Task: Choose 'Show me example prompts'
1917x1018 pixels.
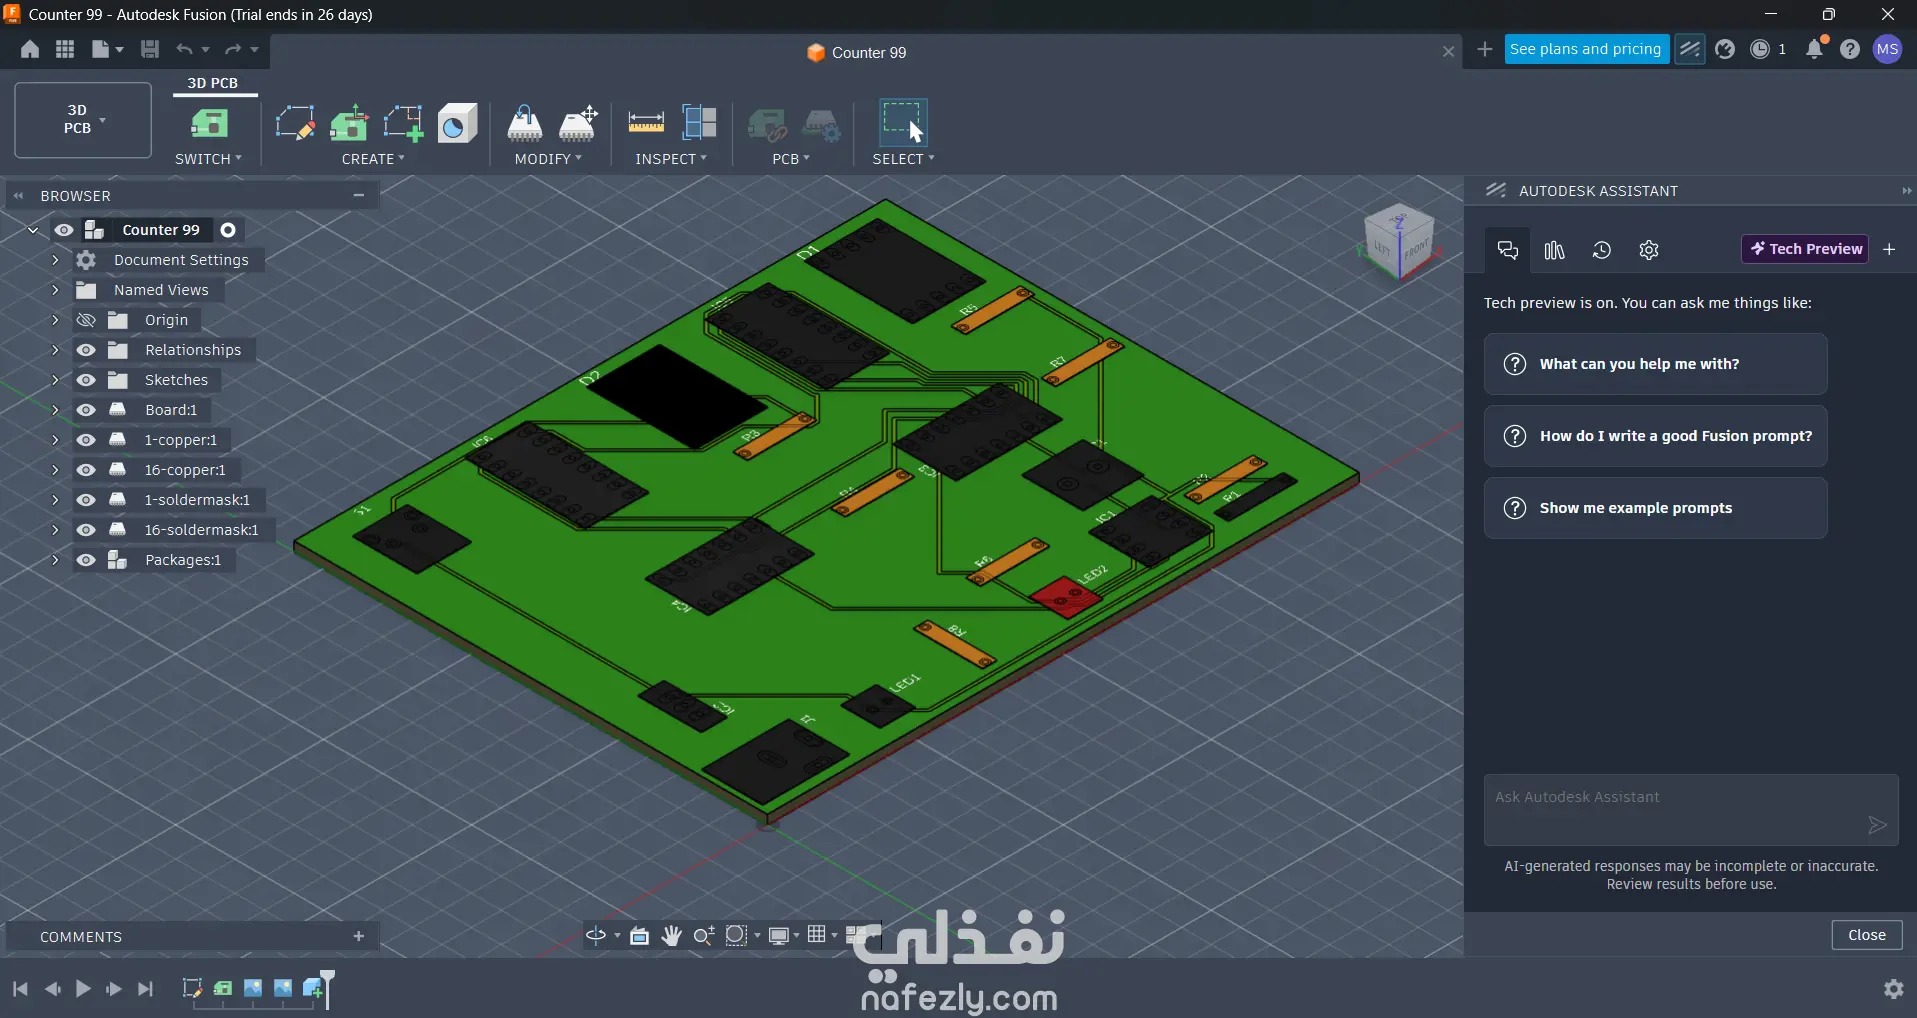Action: click(1655, 508)
